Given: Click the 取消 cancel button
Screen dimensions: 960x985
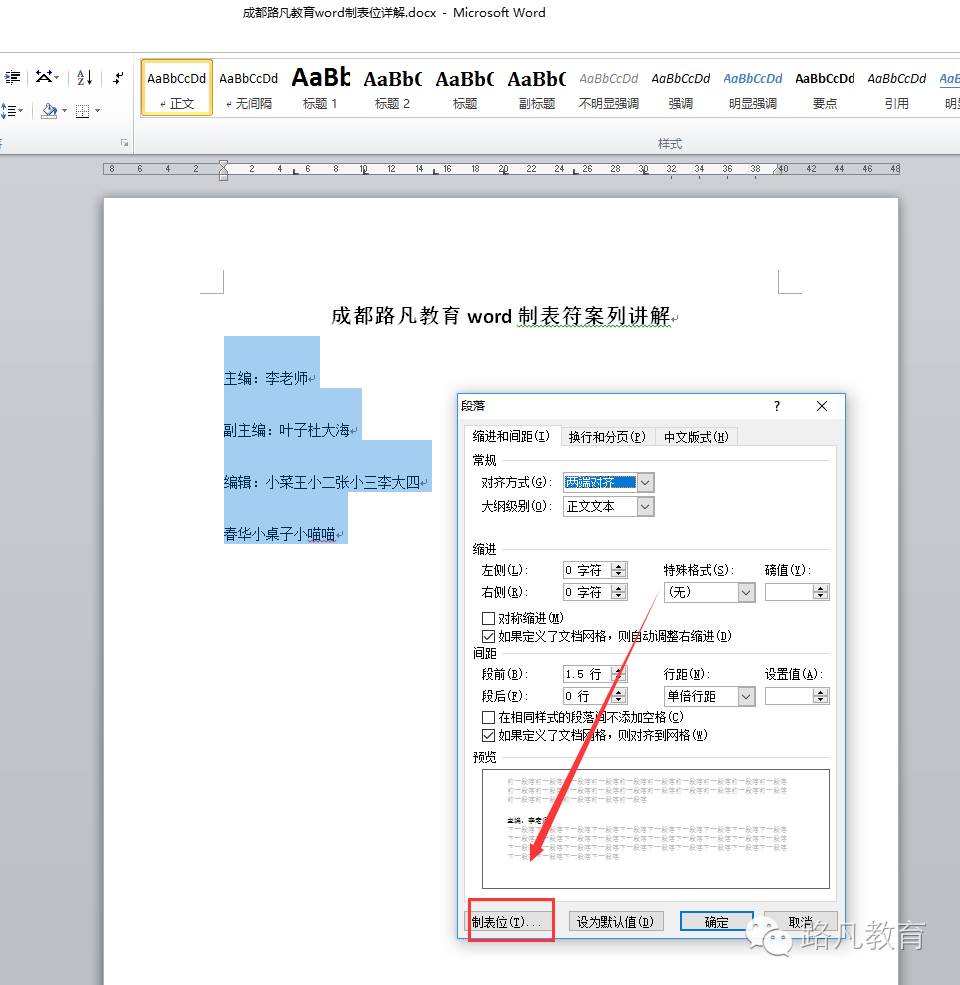Looking at the screenshot, I should pyautogui.click(x=800, y=922).
